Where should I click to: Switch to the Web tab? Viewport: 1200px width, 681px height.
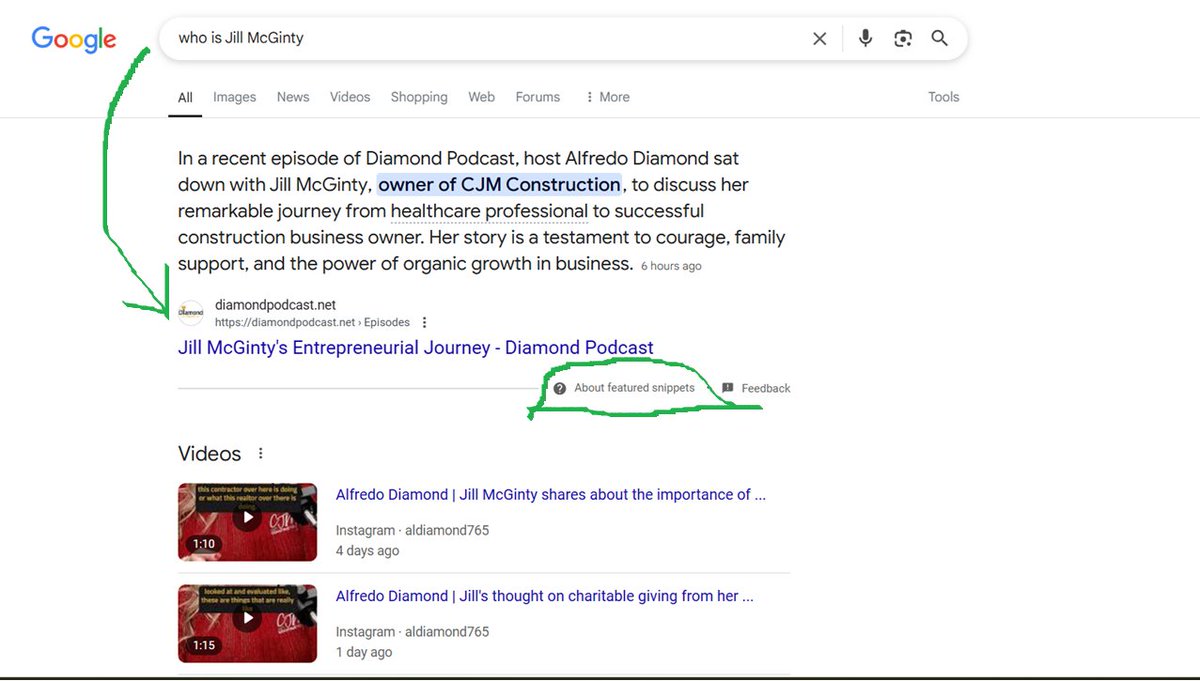coord(482,97)
